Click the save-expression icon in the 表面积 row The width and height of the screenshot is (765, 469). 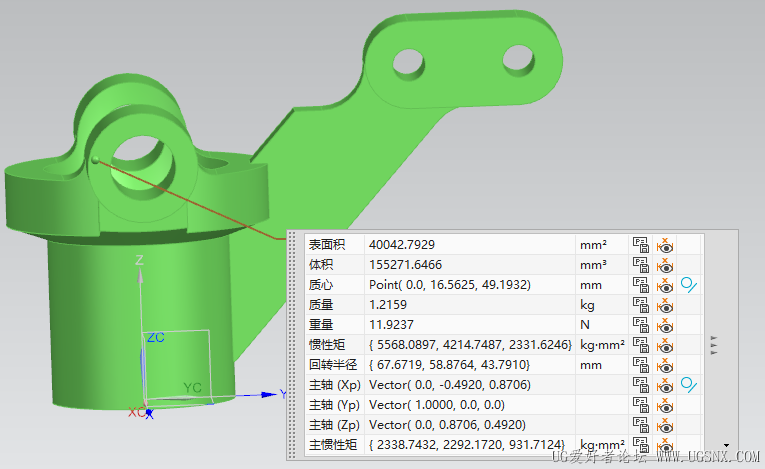[641, 245]
